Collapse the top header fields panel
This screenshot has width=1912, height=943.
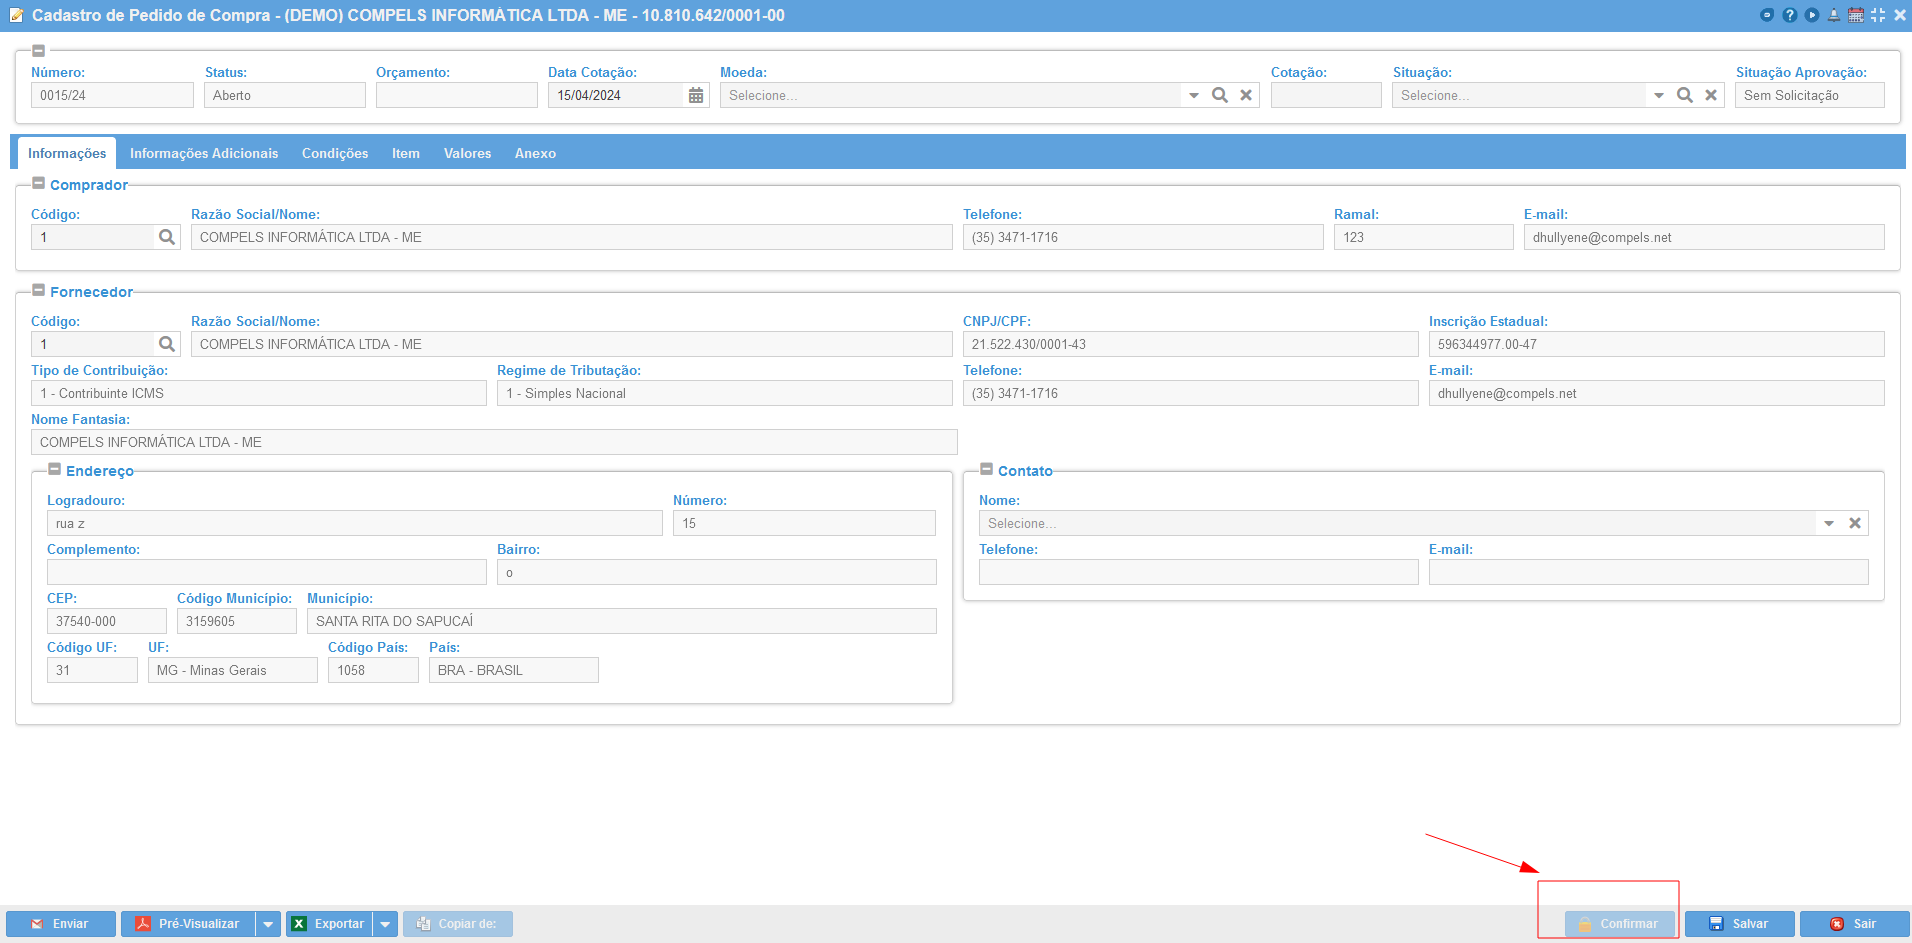pyautogui.click(x=39, y=51)
